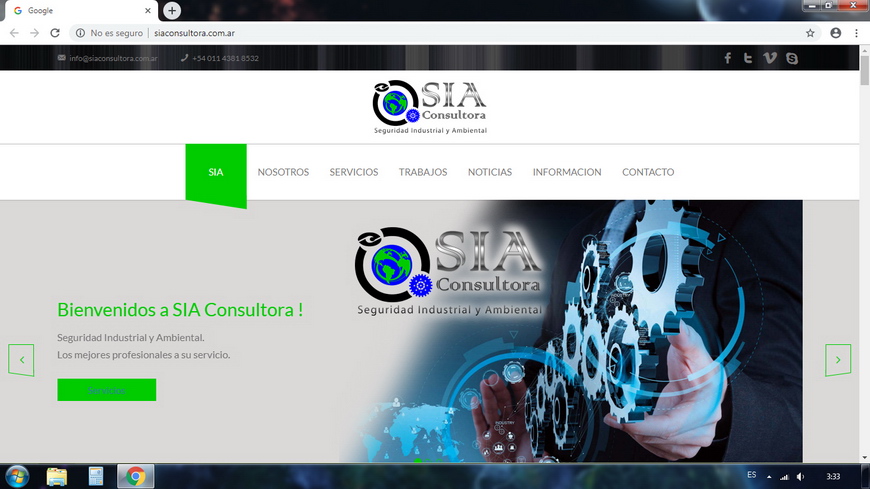Click the info@siaconsultora.com.ar email link
Screen dimensions: 870x489
113,58
